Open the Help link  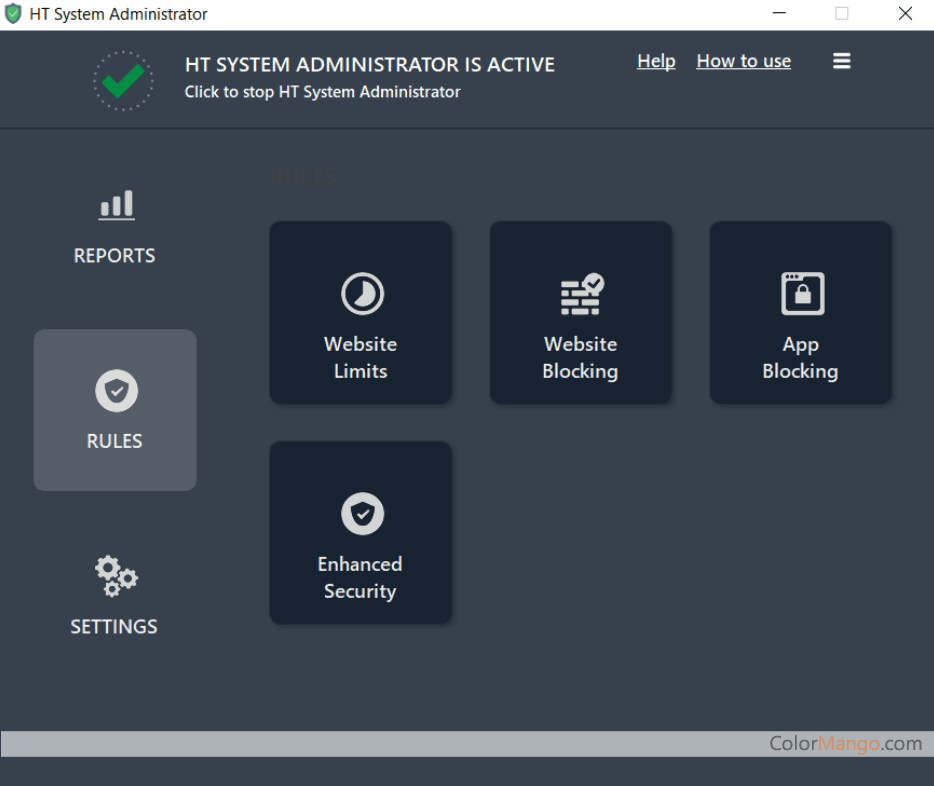pos(655,61)
